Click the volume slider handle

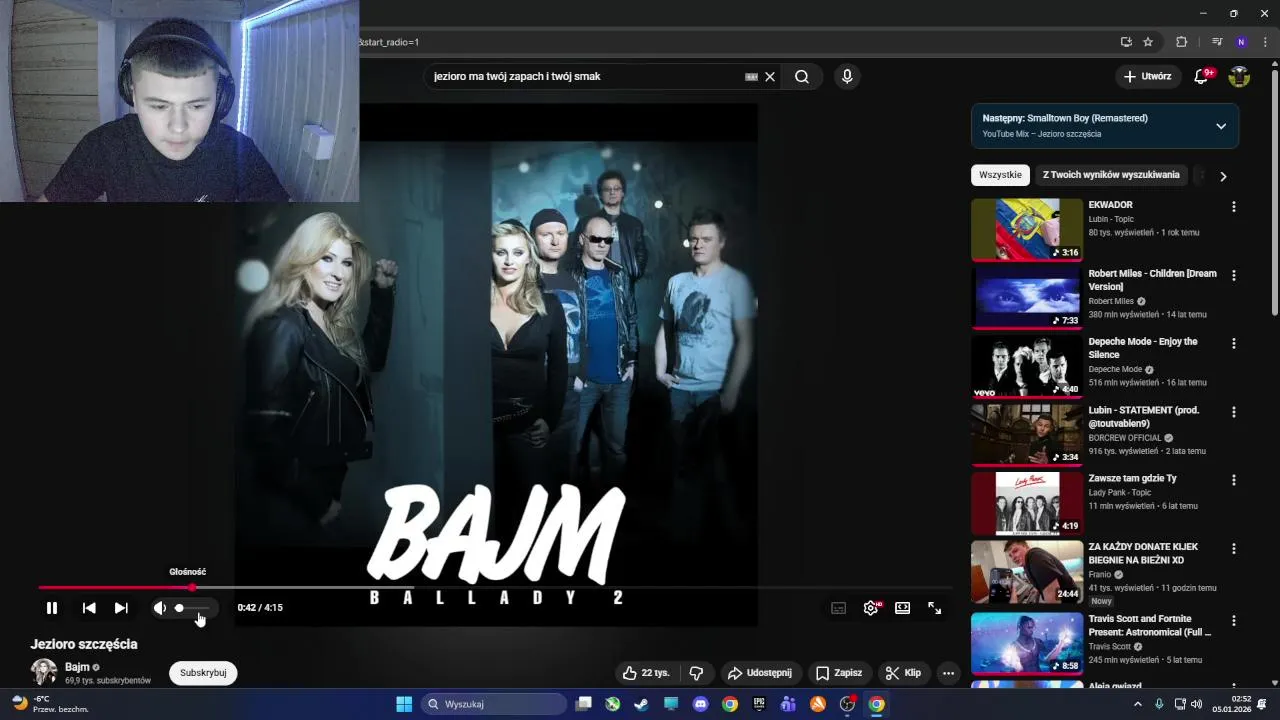pos(180,608)
